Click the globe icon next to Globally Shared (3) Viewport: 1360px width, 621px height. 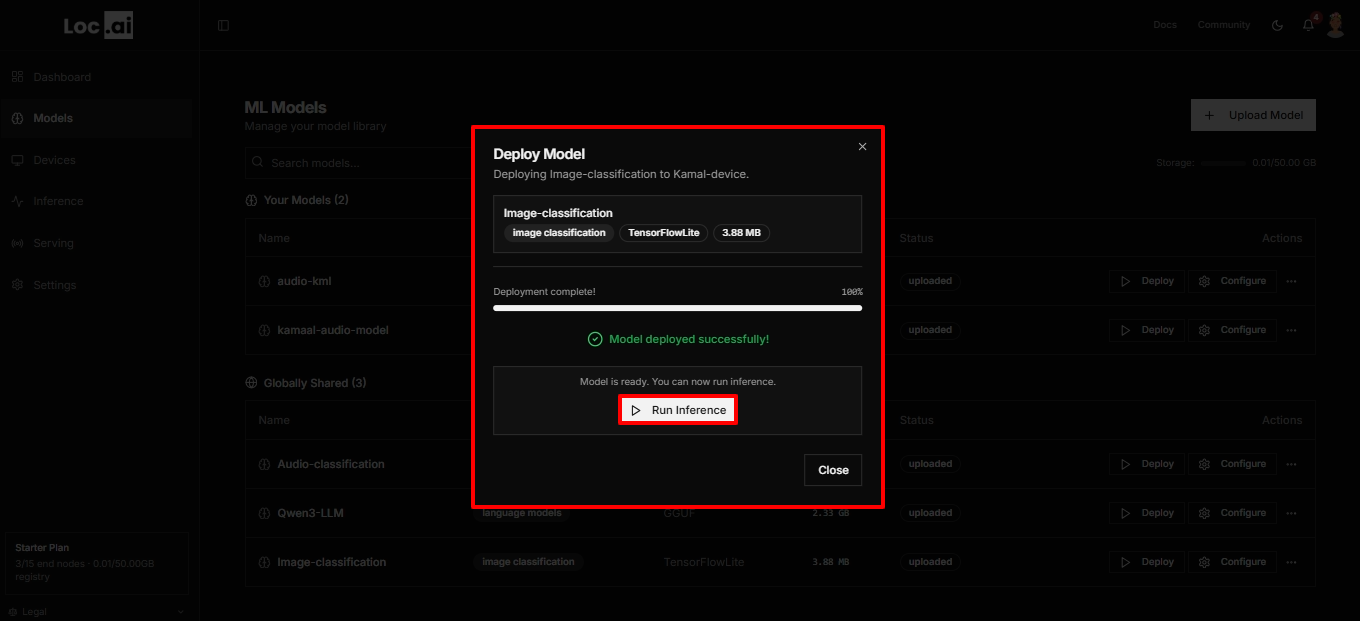[x=251, y=383]
